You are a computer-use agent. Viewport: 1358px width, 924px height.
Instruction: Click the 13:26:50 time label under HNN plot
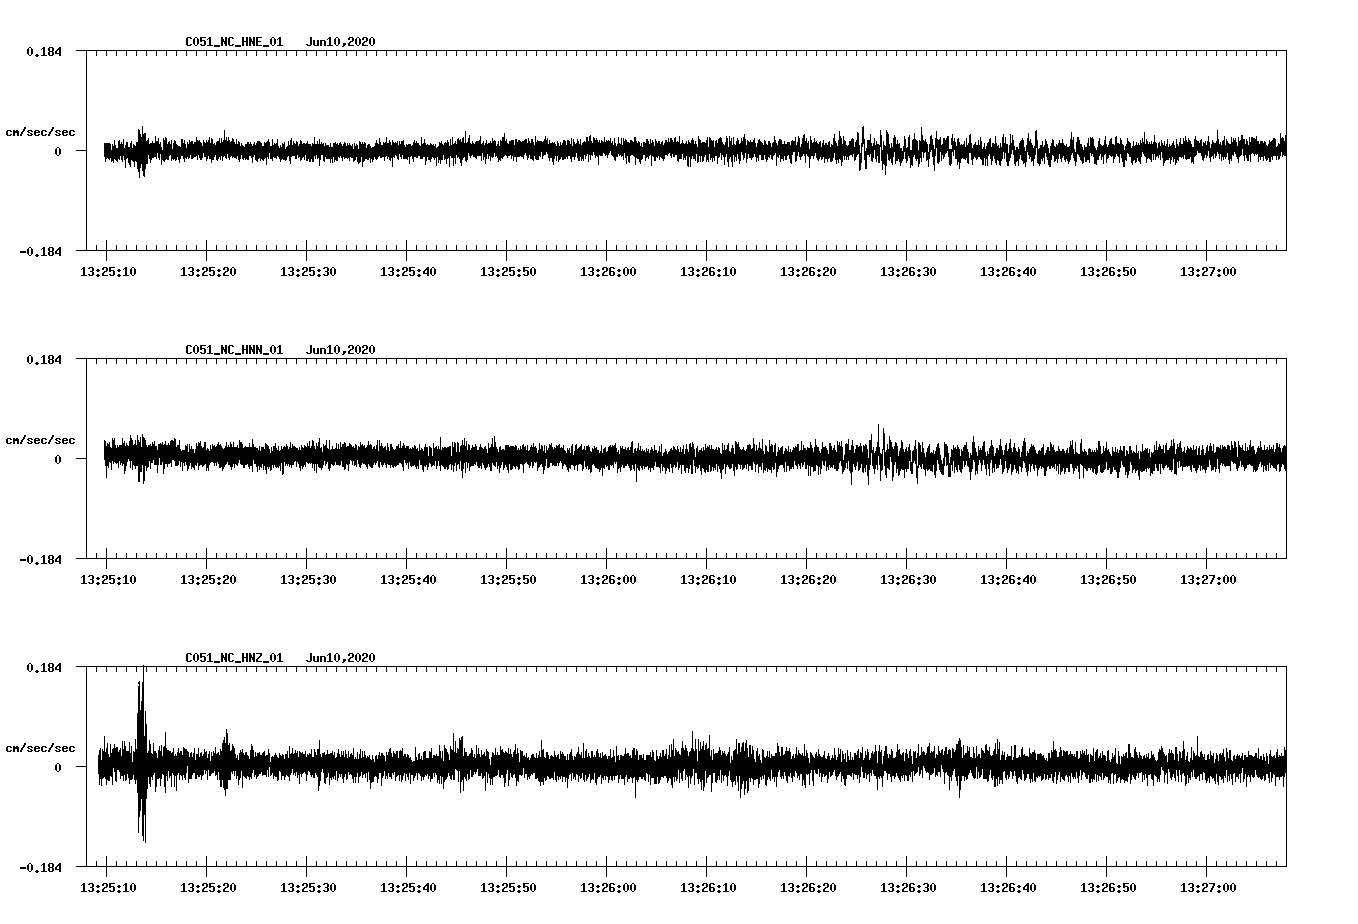[x=1107, y=580]
